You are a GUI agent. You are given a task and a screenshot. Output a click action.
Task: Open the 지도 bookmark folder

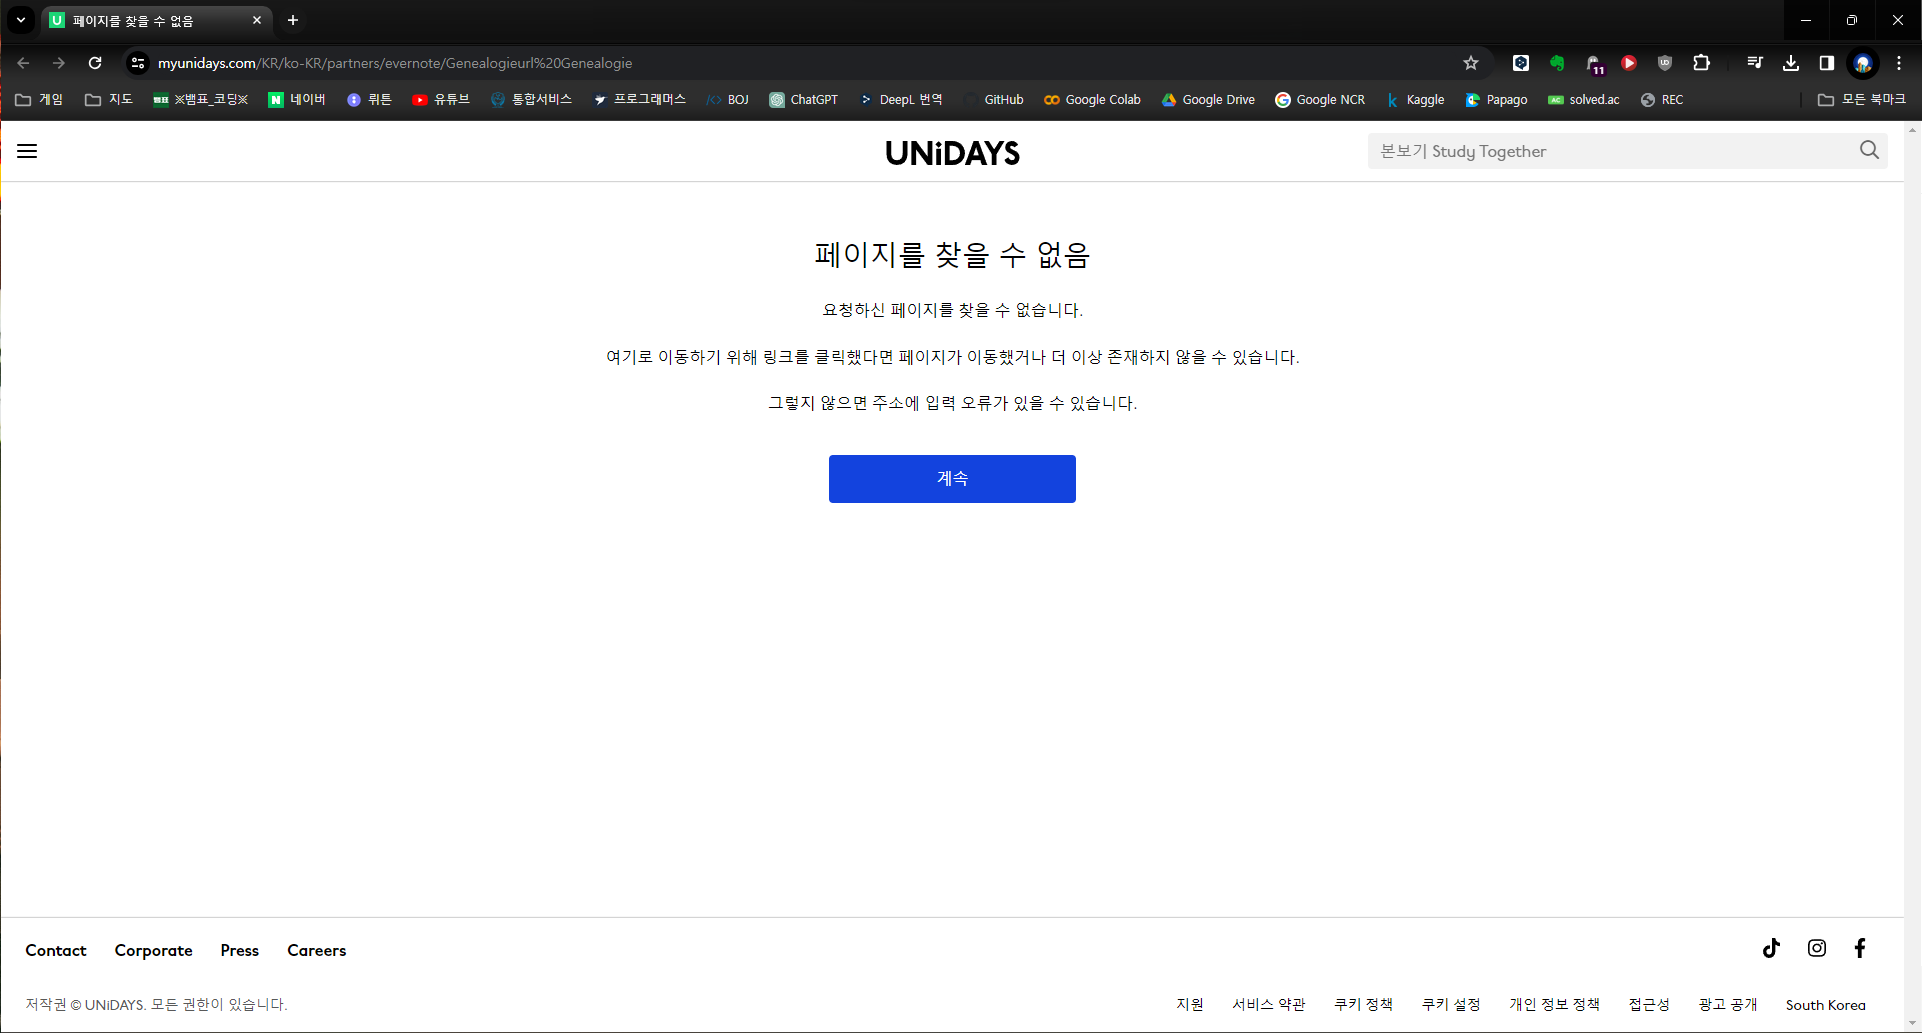[109, 100]
